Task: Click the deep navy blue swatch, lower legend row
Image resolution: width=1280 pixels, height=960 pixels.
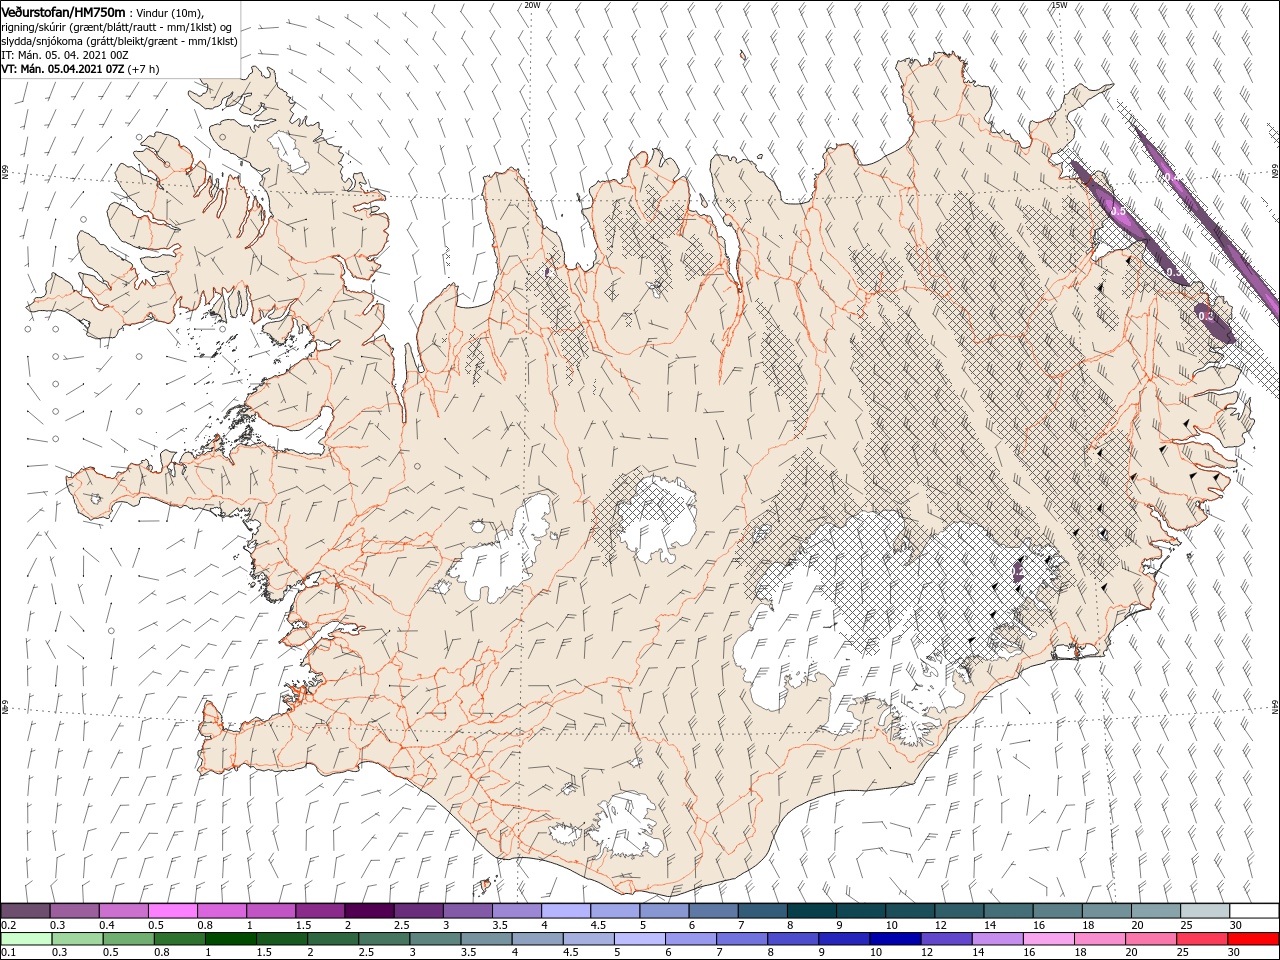Action: 894,939
